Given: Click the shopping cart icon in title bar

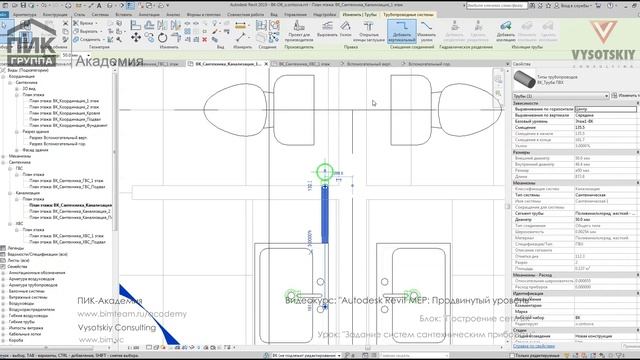Looking at the screenshot, I should click(598, 6).
